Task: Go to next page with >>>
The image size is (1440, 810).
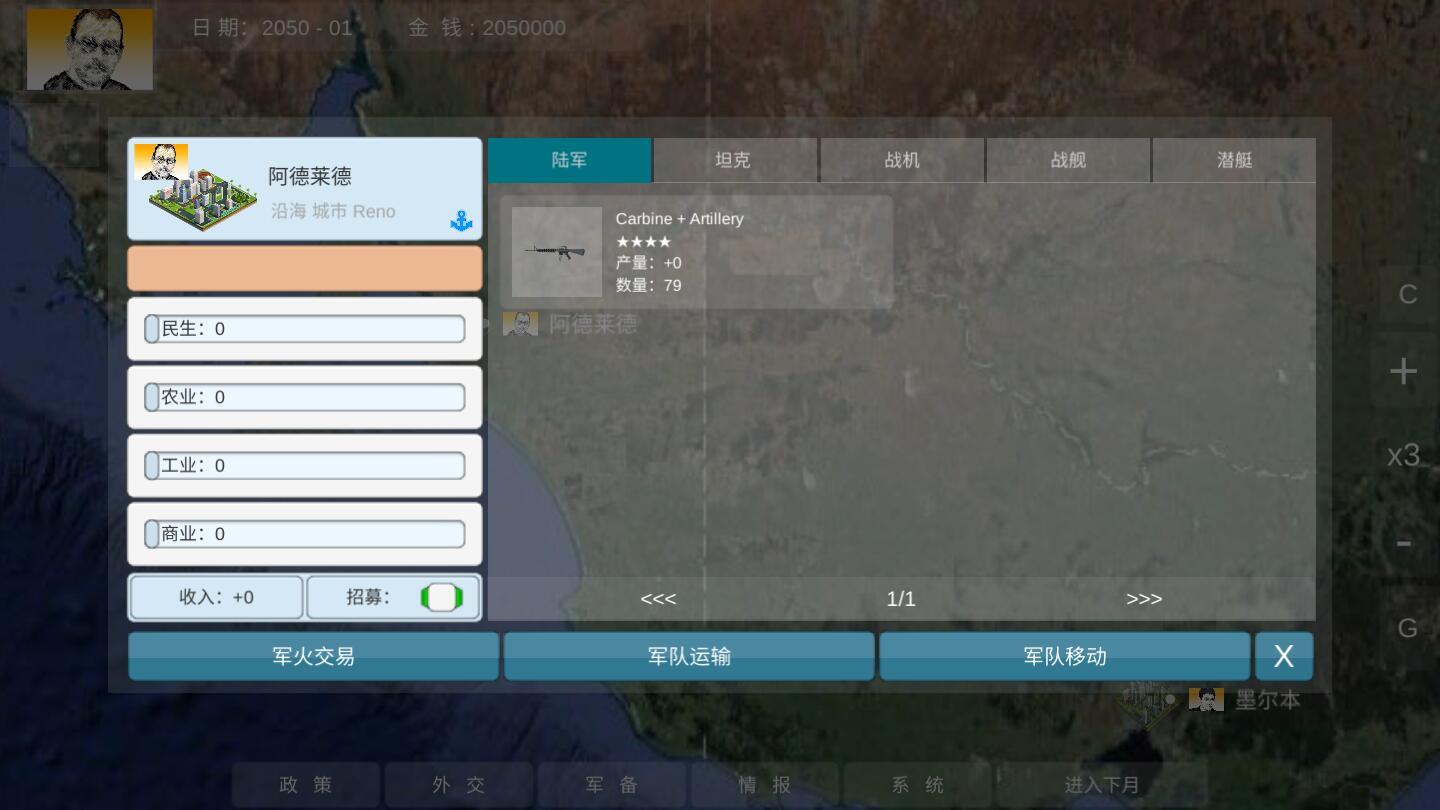Action: tap(1144, 599)
